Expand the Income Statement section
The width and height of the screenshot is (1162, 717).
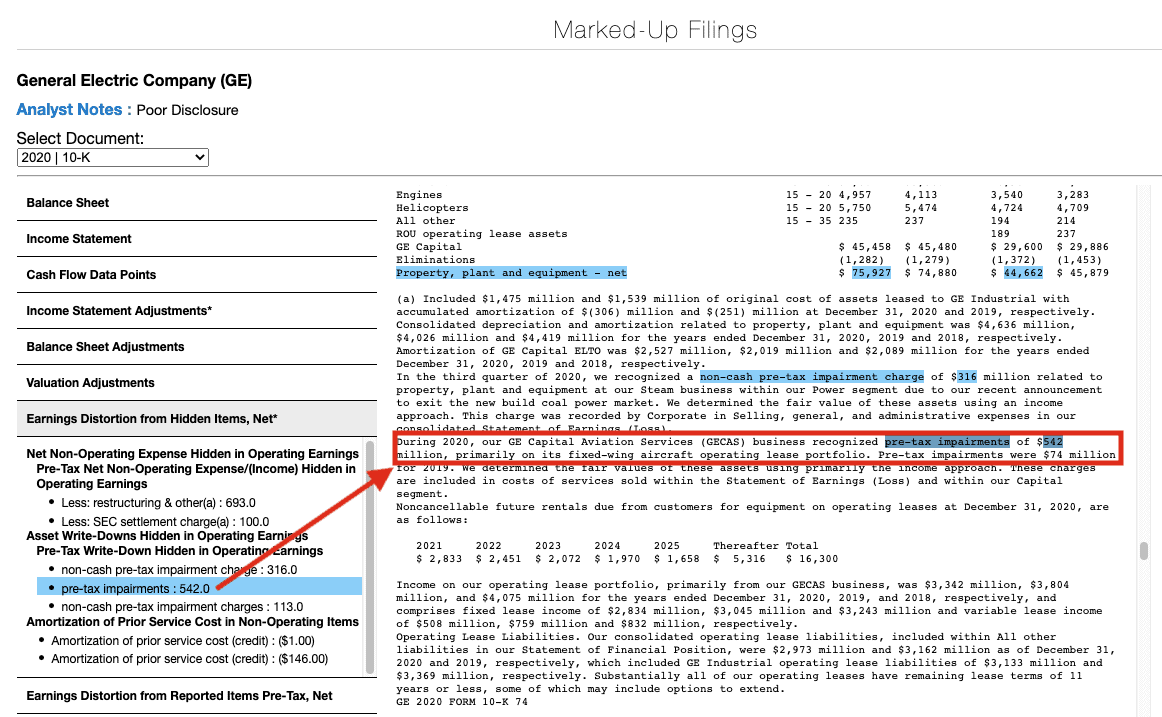[x=196, y=239]
